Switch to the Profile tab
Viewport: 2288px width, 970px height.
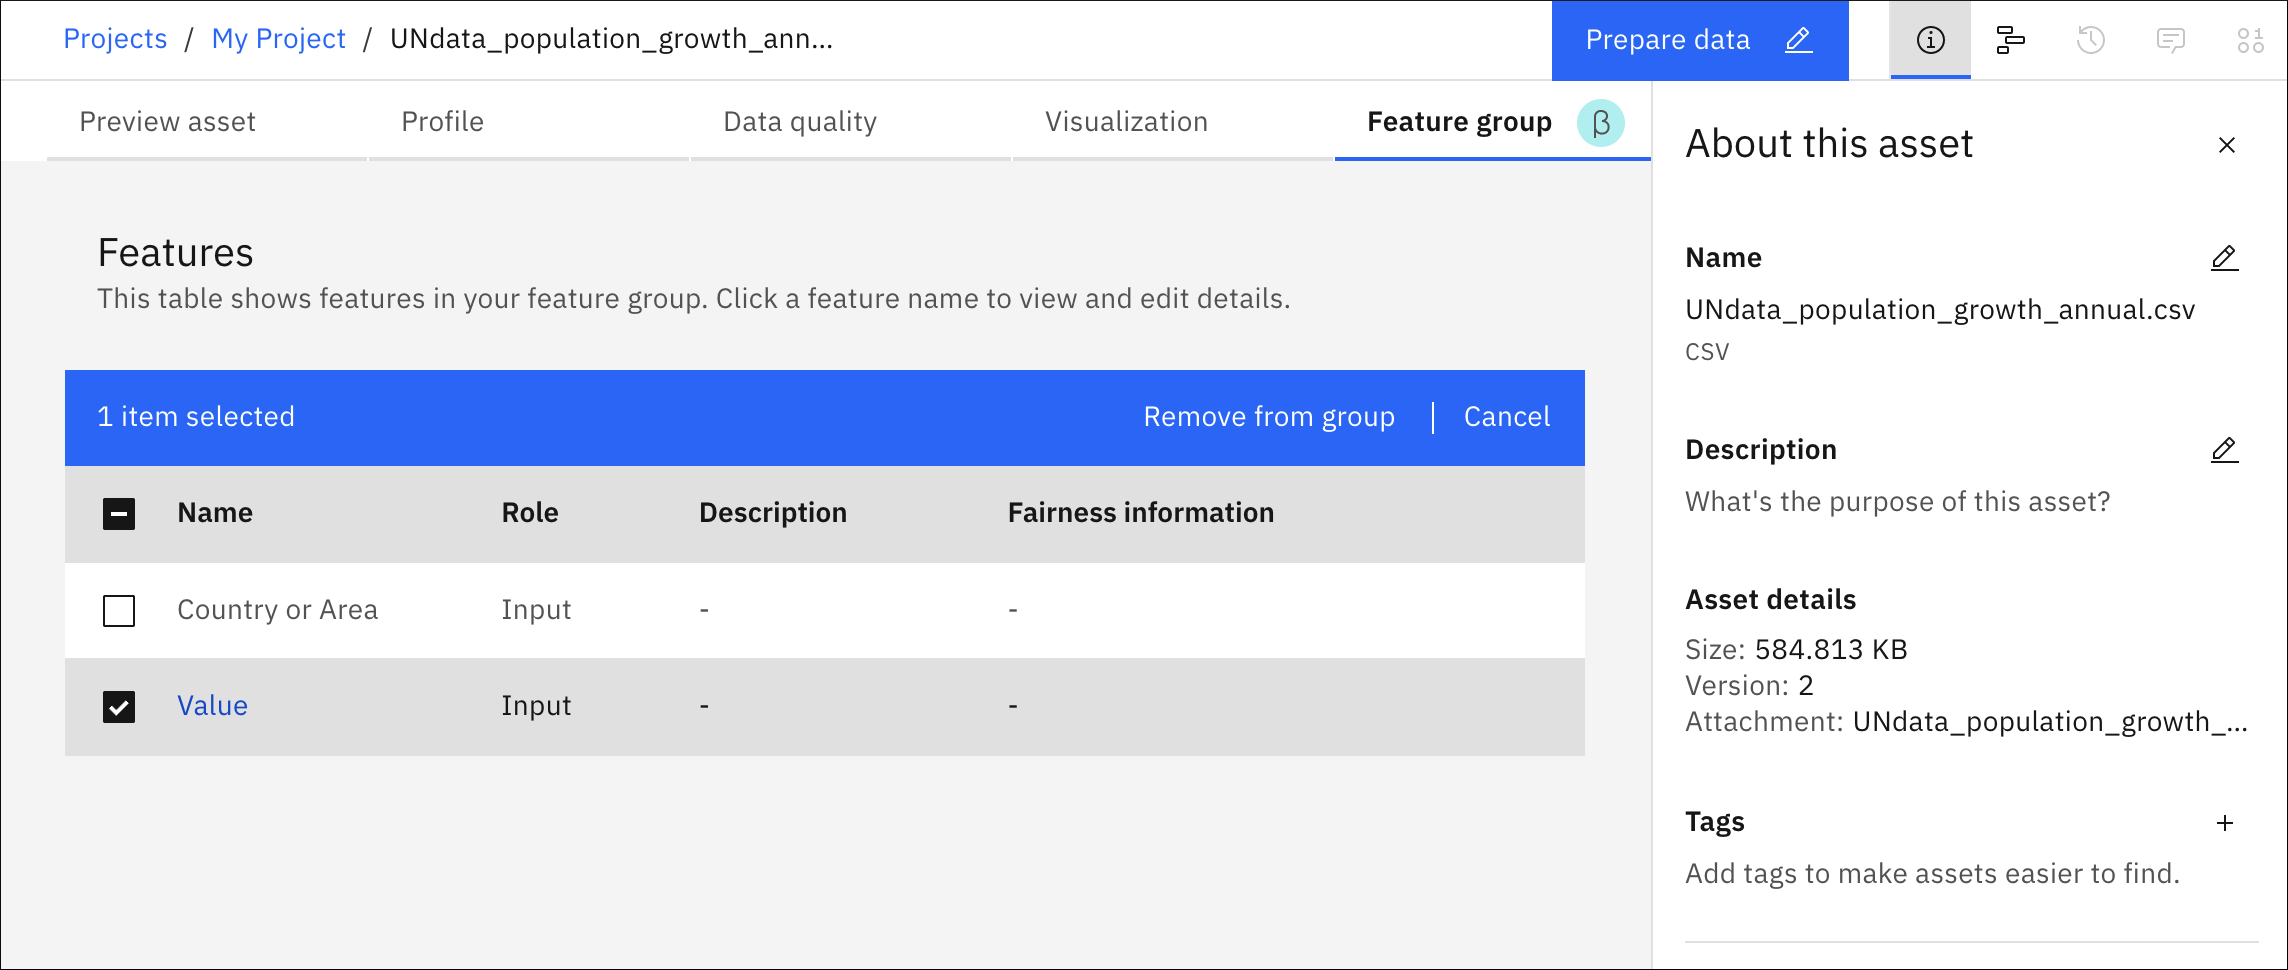[443, 122]
